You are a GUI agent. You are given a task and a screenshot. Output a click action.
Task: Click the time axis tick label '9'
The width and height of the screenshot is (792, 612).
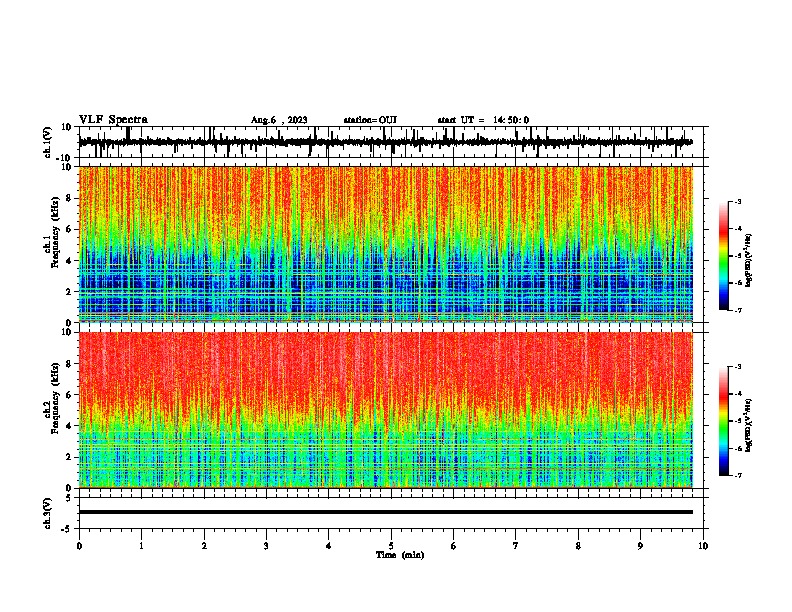click(x=640, y=546)
